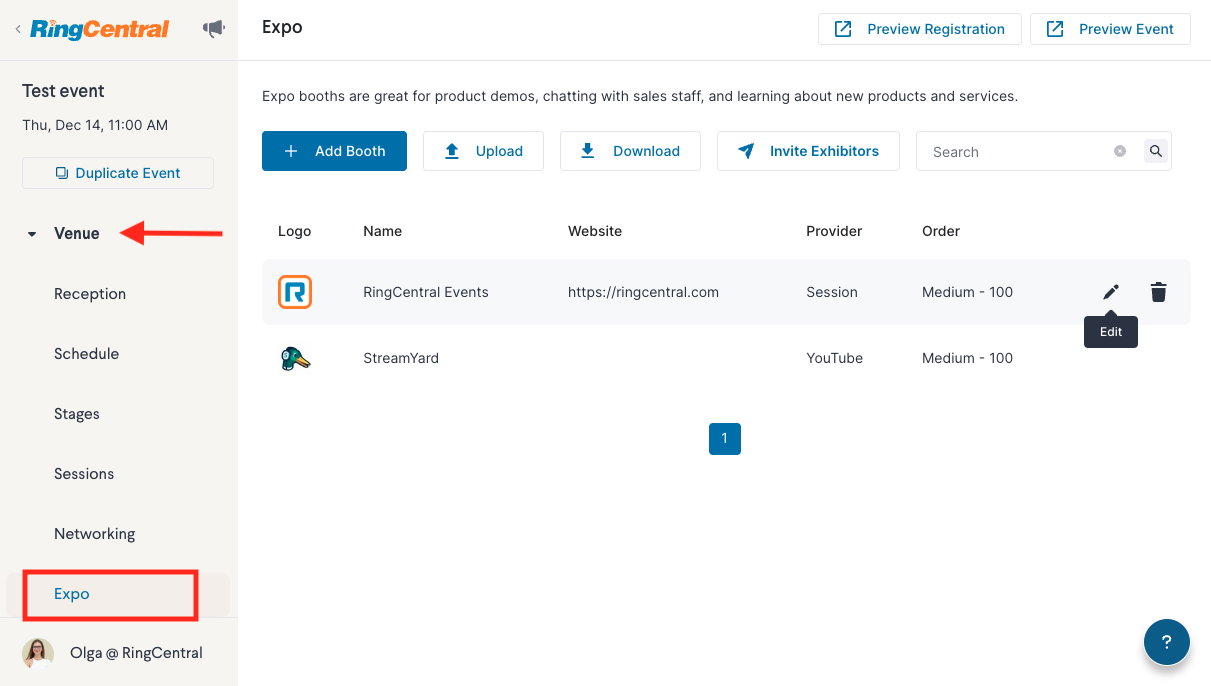Click the Logo column header

tap(294, 231)
